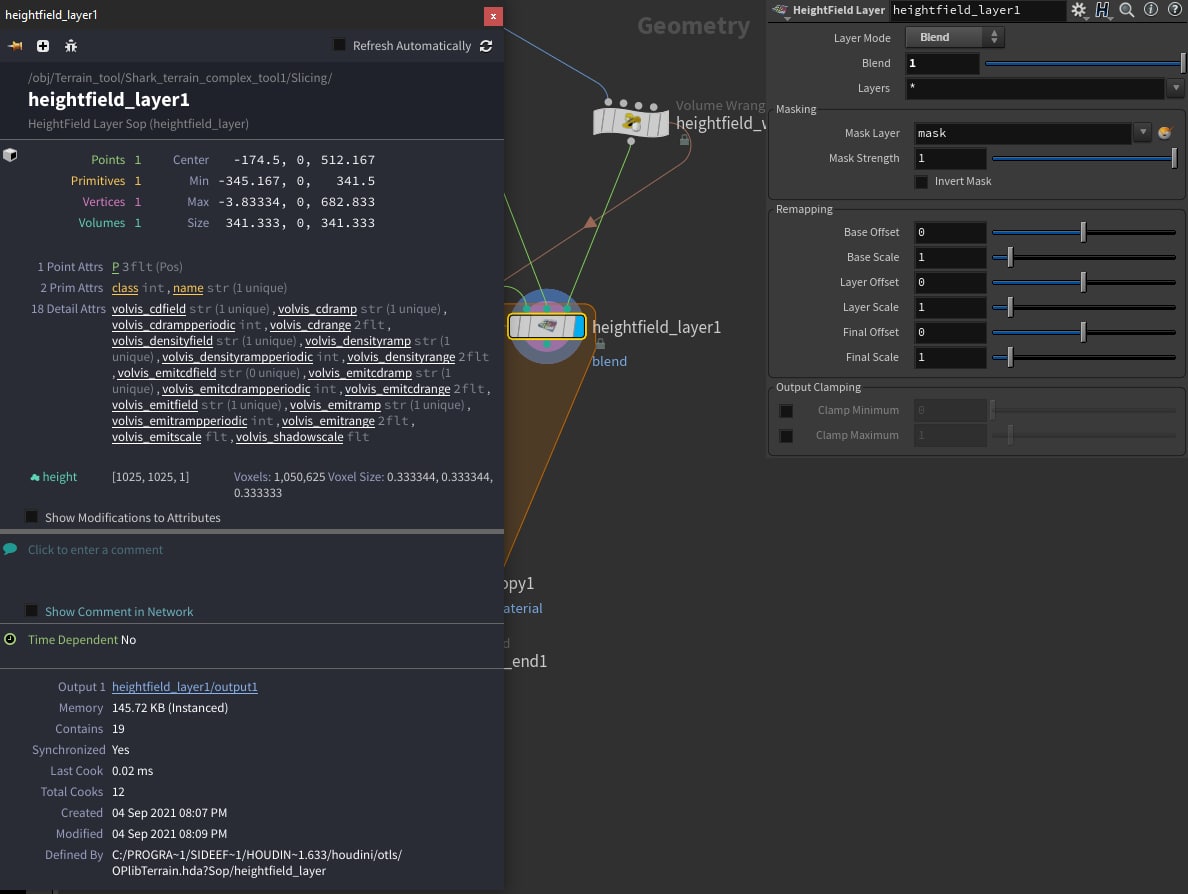Adjust the Blend slider
Image resolution: width=1188 pixels, height=894 pixels.
[1084, 64]
